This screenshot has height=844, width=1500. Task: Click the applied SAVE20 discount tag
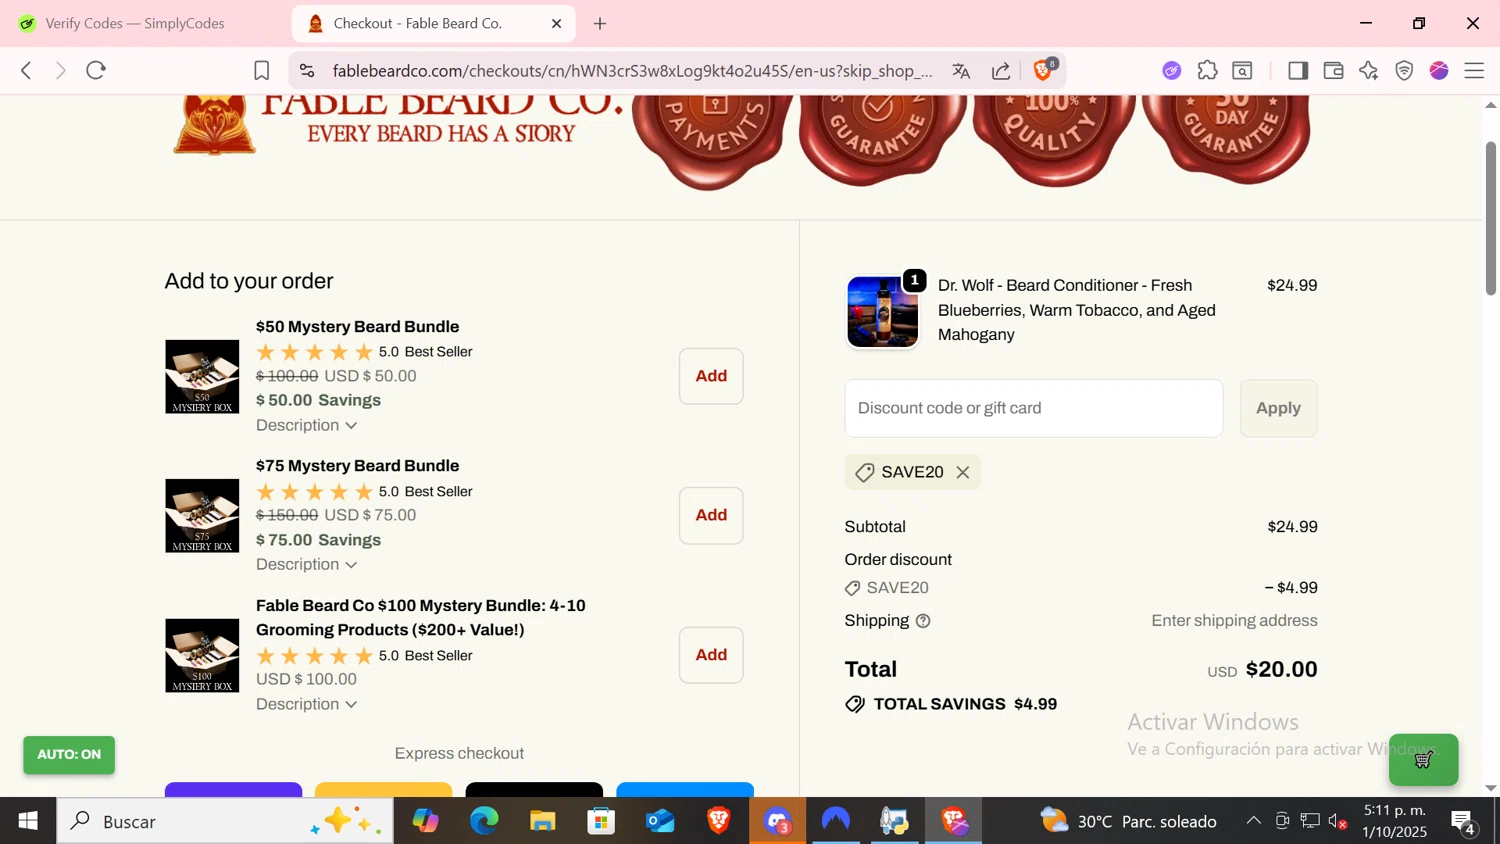(x=912, y=472)
